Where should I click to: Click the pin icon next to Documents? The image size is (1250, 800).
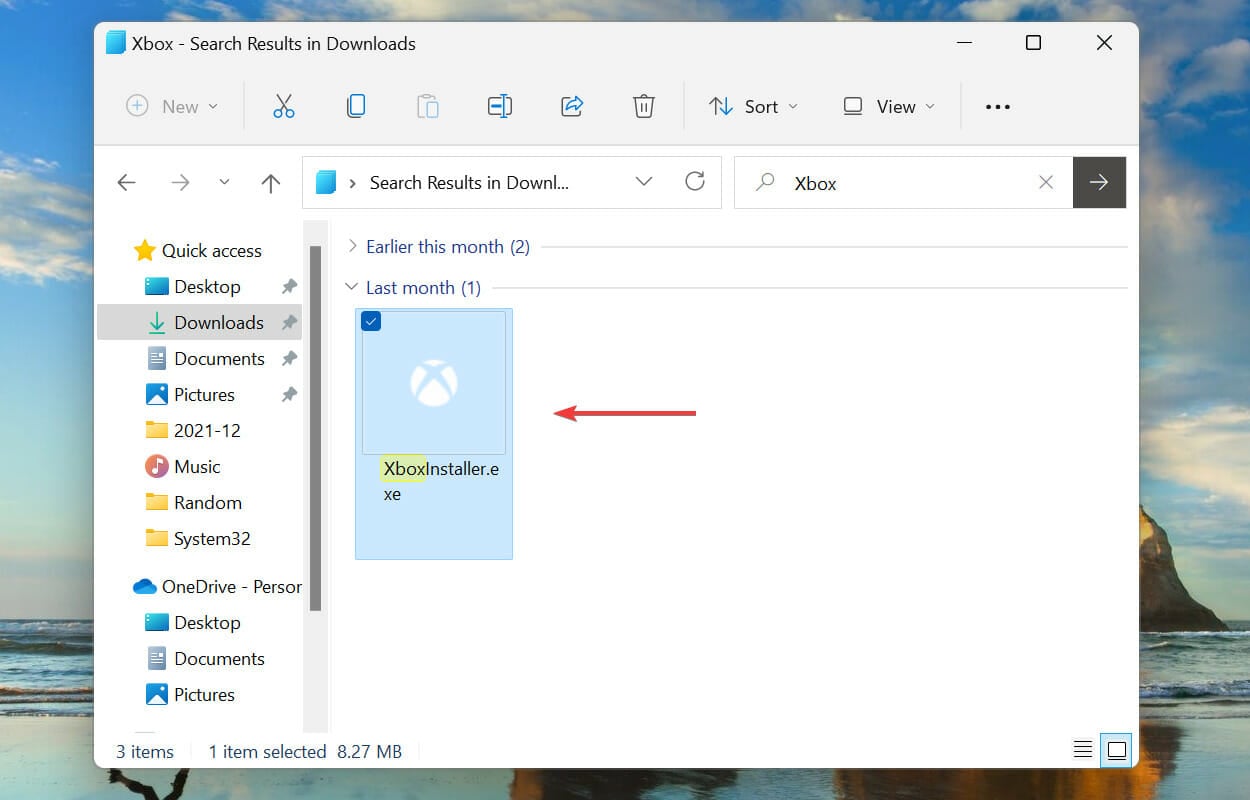[289, 359]
